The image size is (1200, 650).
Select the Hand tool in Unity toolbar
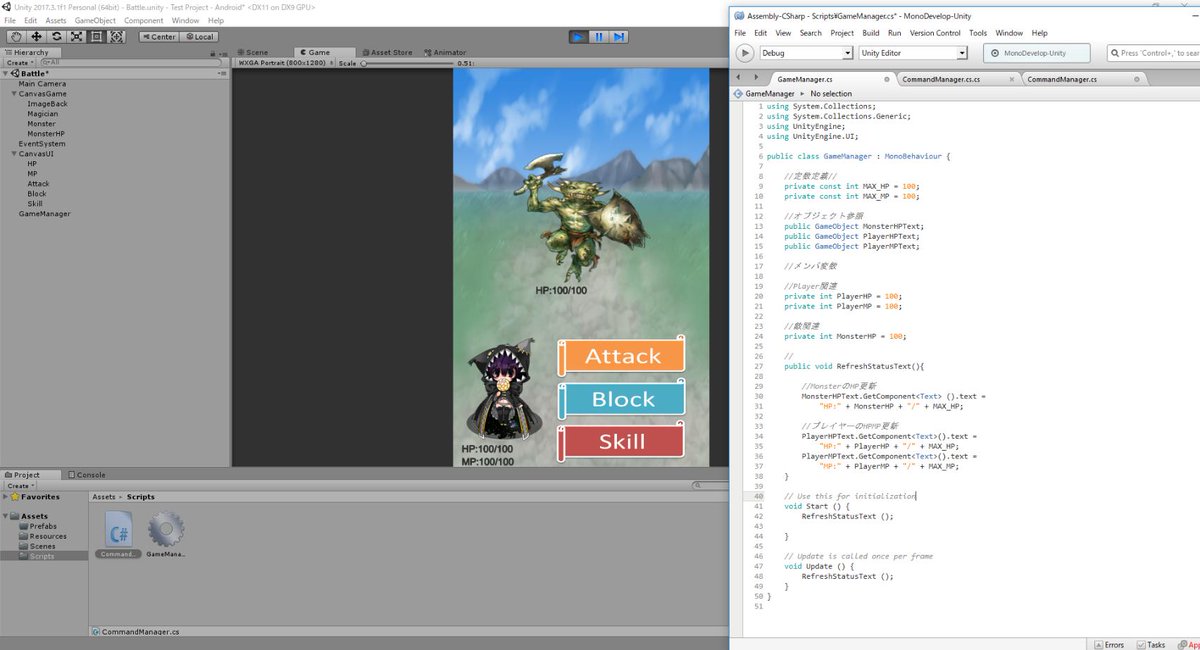pos(16,37)
